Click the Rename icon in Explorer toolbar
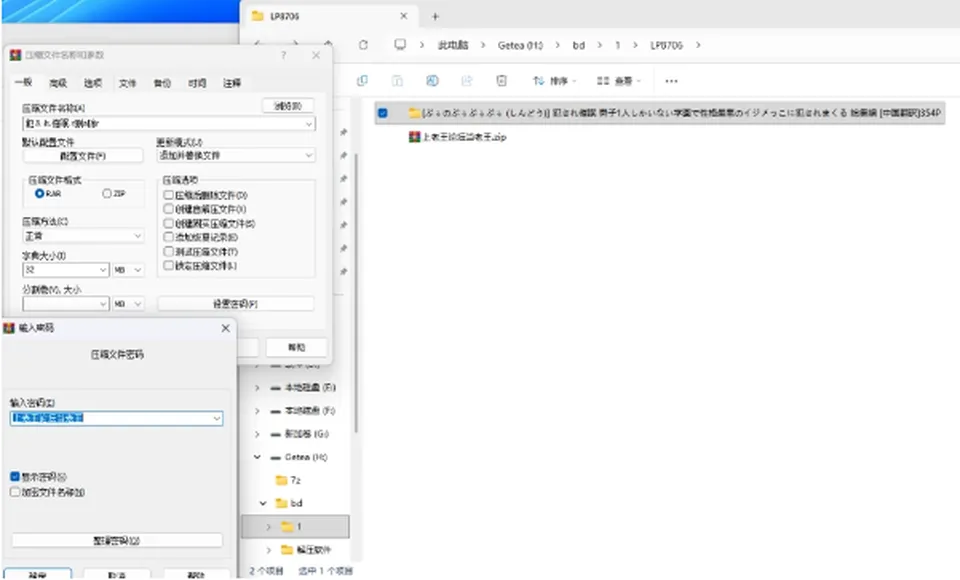This screenshot has width=960, height=580. pyautogui.click(x=432, y=80)
